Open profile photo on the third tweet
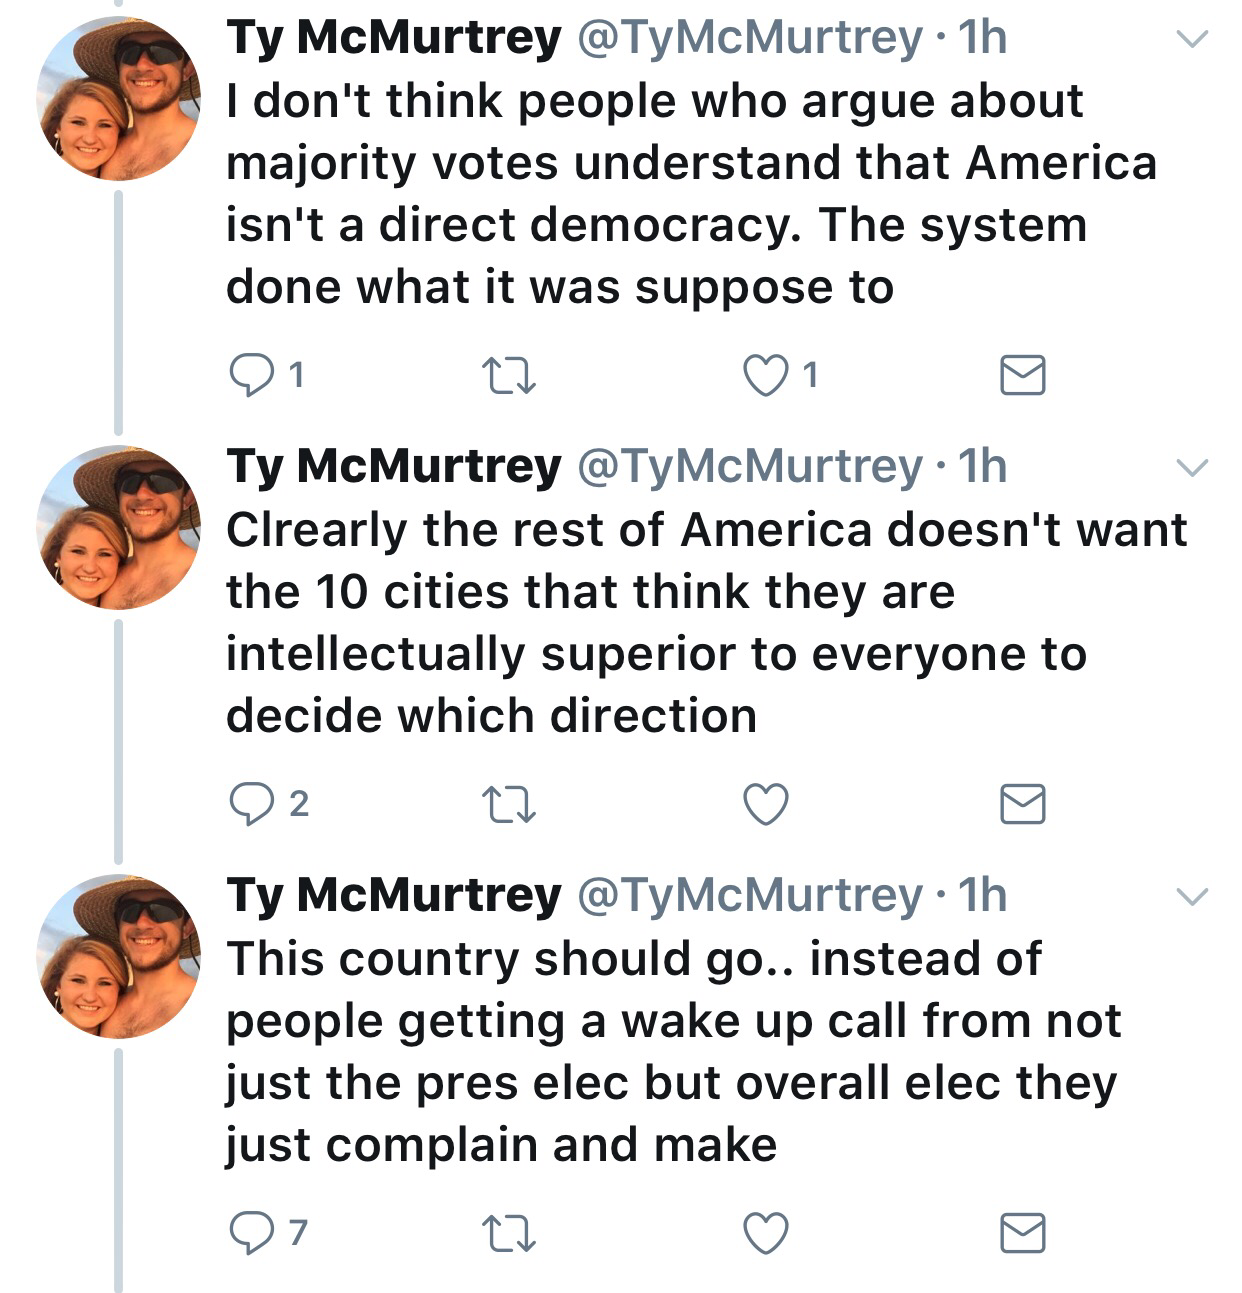1242x1293 pixels. click(118, 955)
